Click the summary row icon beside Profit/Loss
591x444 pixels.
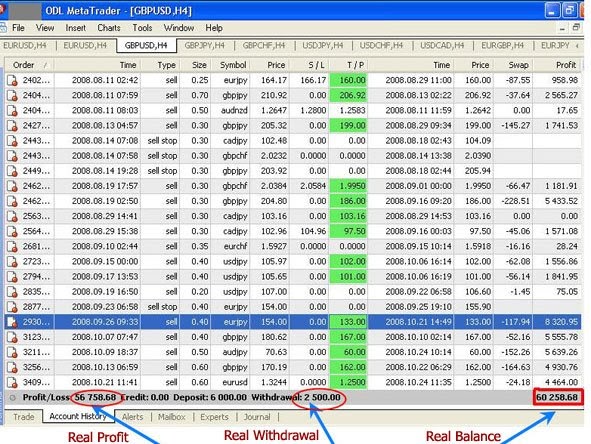pyautogui.click(x=12, y=397)
